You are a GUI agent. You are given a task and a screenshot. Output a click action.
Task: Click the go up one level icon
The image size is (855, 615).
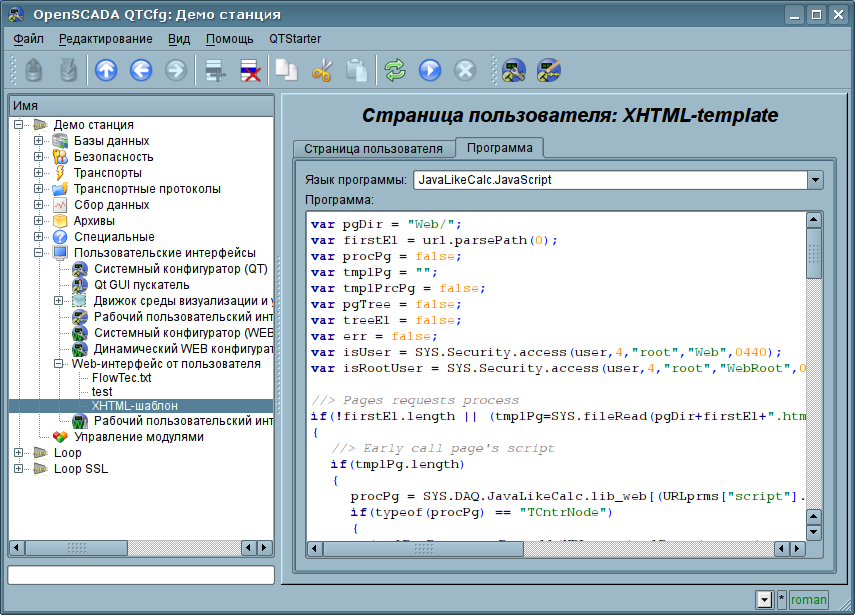tap(106, 70)
